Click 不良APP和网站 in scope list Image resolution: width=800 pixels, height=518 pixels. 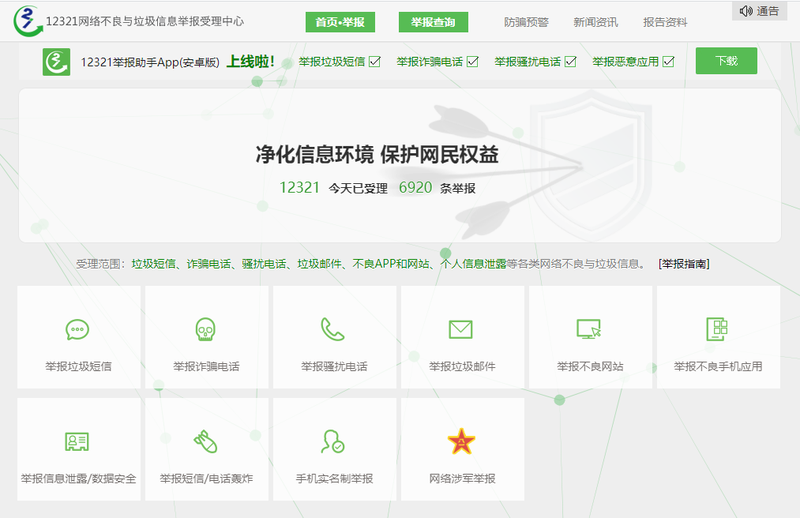click(x=391, y=264)
